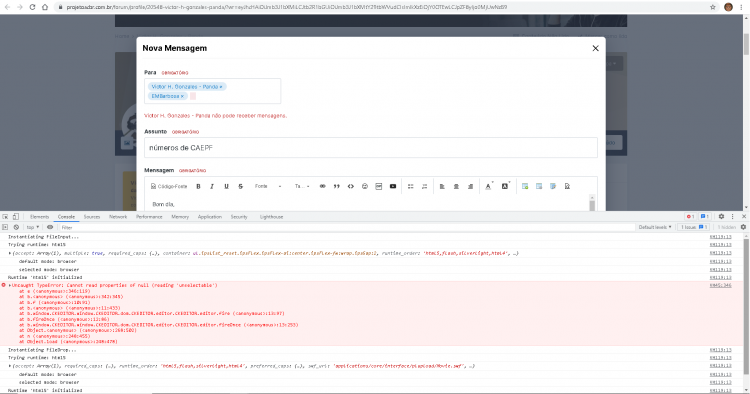Expand the Uncaught TypeError stack trace

[10, 285]
